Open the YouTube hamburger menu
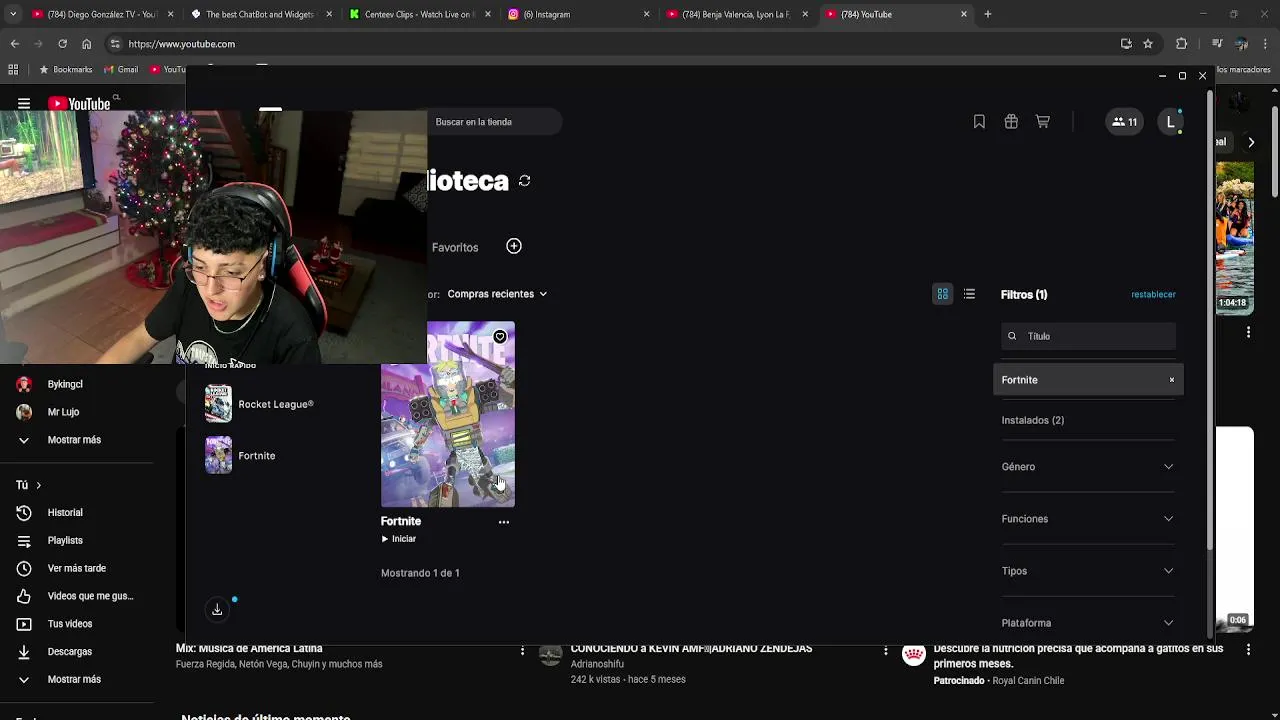Viewport: 1280px width, 720px height. pos(24,103)
